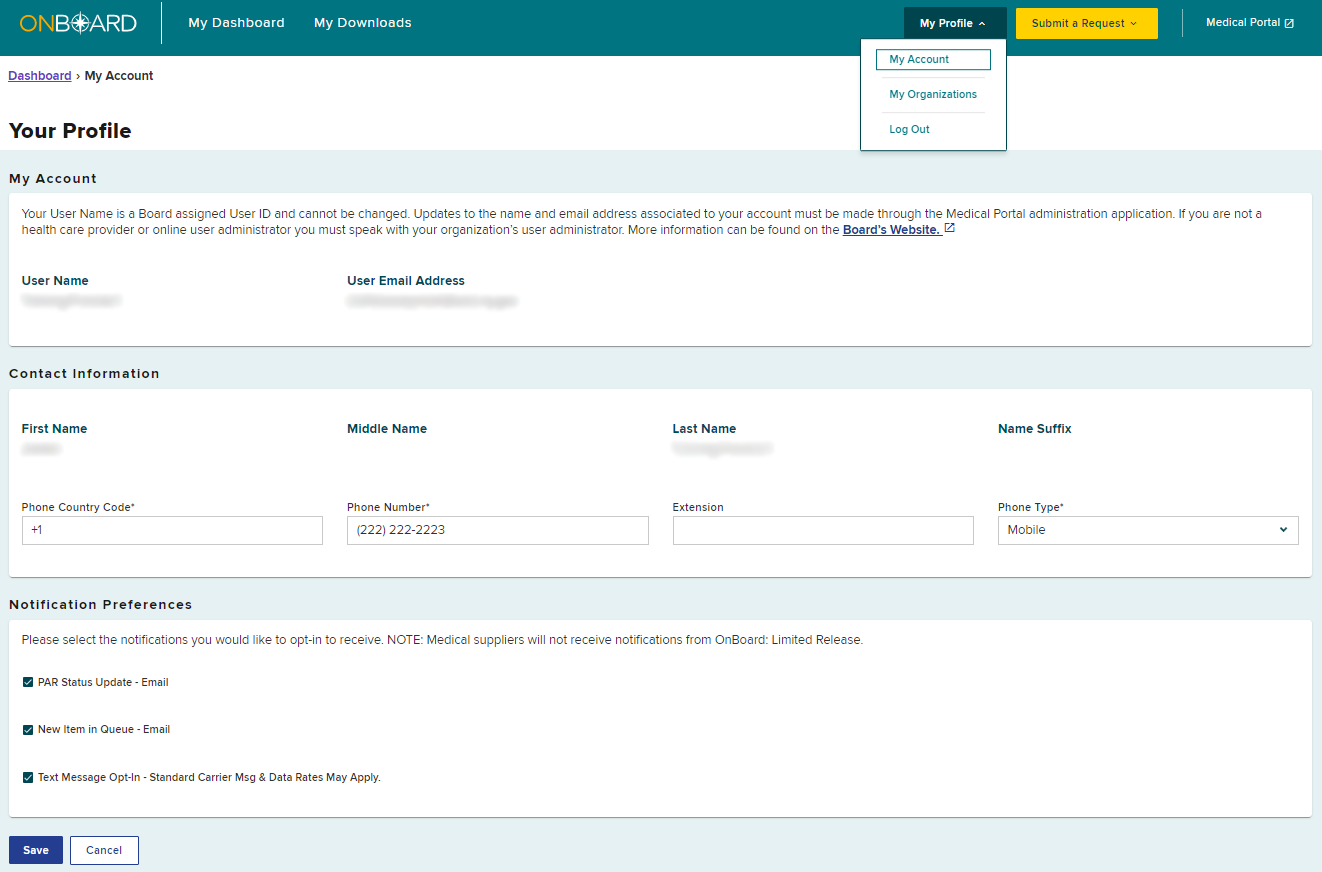Image resolution: width=1322 pixels, height=872 pixels.
Task: Toggle PAR Status Update Email checkbox
Action: (x=28, y=682)
